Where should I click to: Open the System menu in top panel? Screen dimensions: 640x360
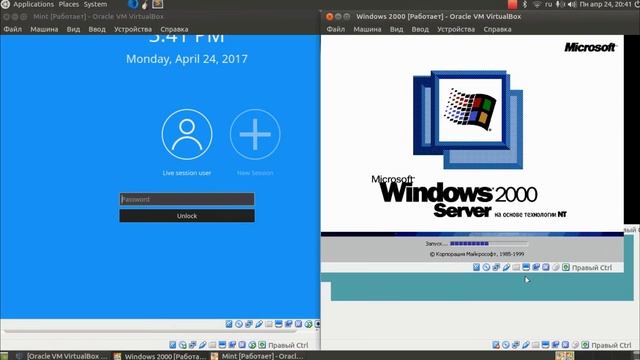[96, 4]
